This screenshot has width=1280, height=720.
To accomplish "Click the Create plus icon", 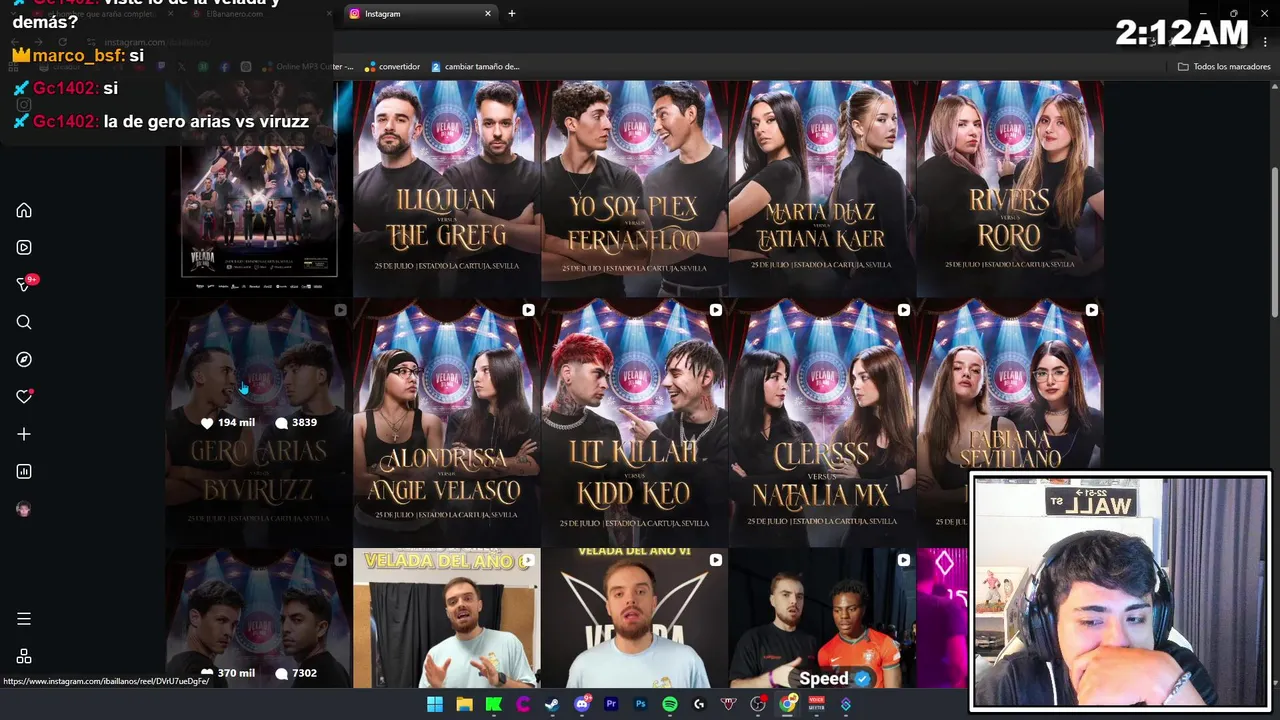I will 24,434.
